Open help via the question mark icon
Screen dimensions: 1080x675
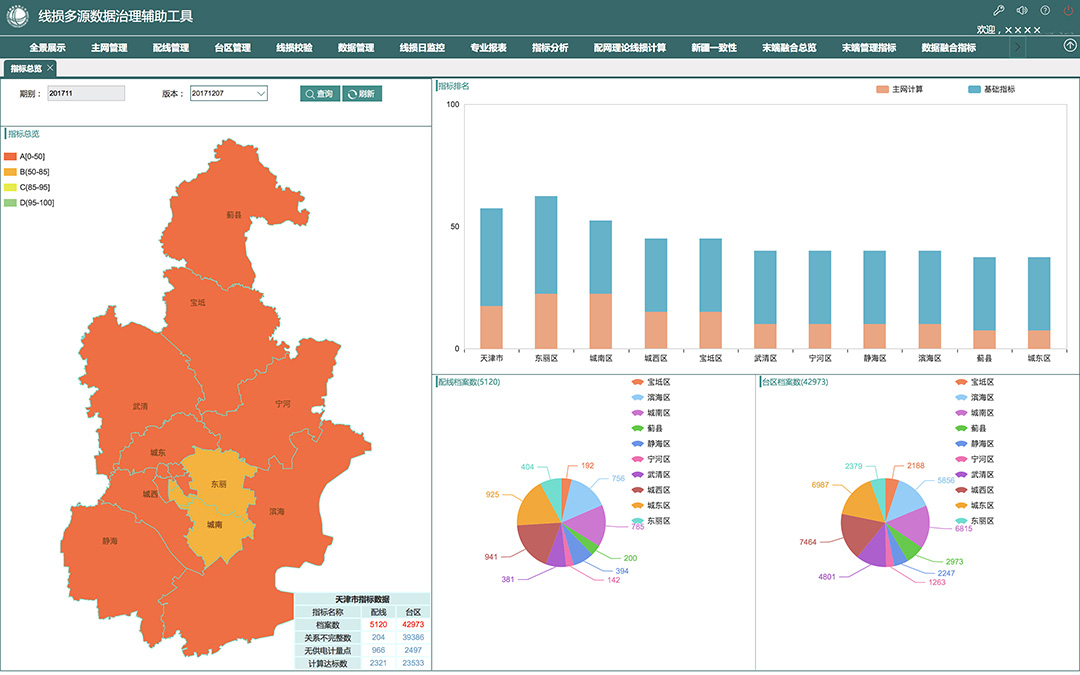tap(1045, 11)
